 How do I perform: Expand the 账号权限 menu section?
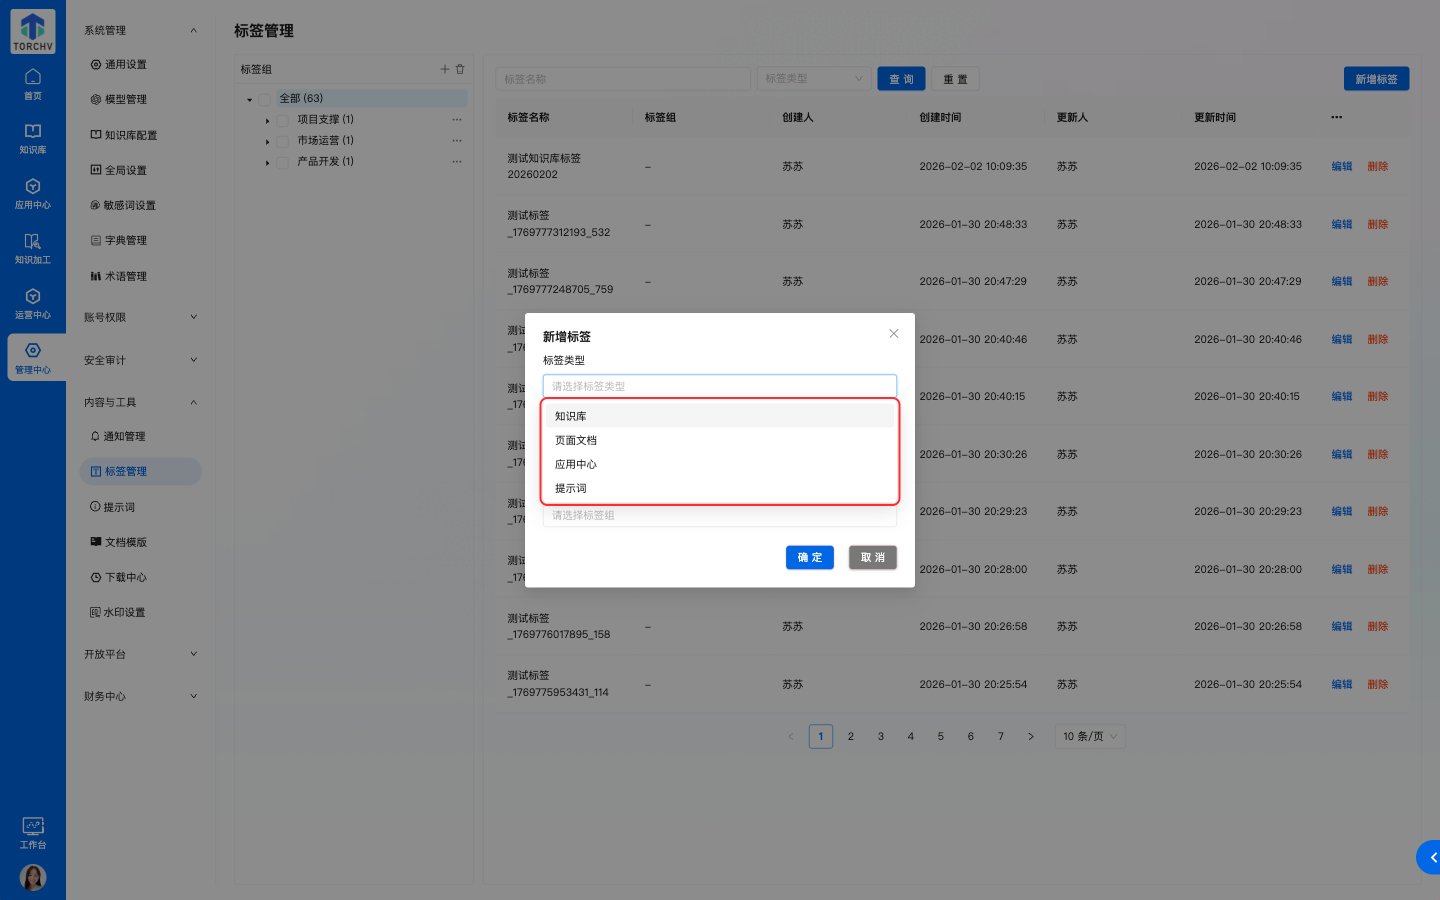click(x=140, y=317)
